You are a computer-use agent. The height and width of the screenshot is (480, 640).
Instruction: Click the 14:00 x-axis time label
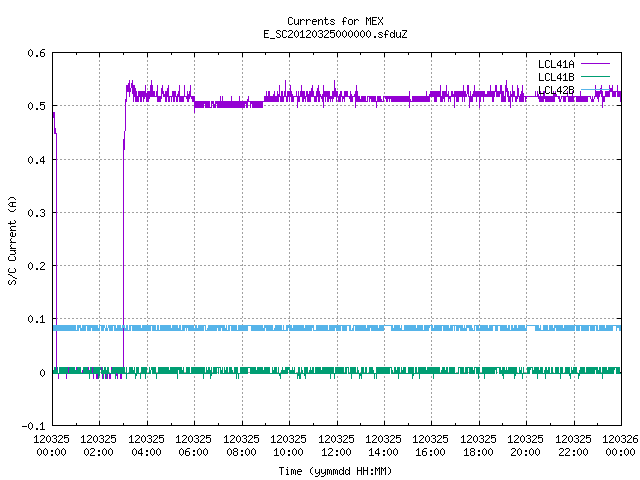tap(383, 452)
